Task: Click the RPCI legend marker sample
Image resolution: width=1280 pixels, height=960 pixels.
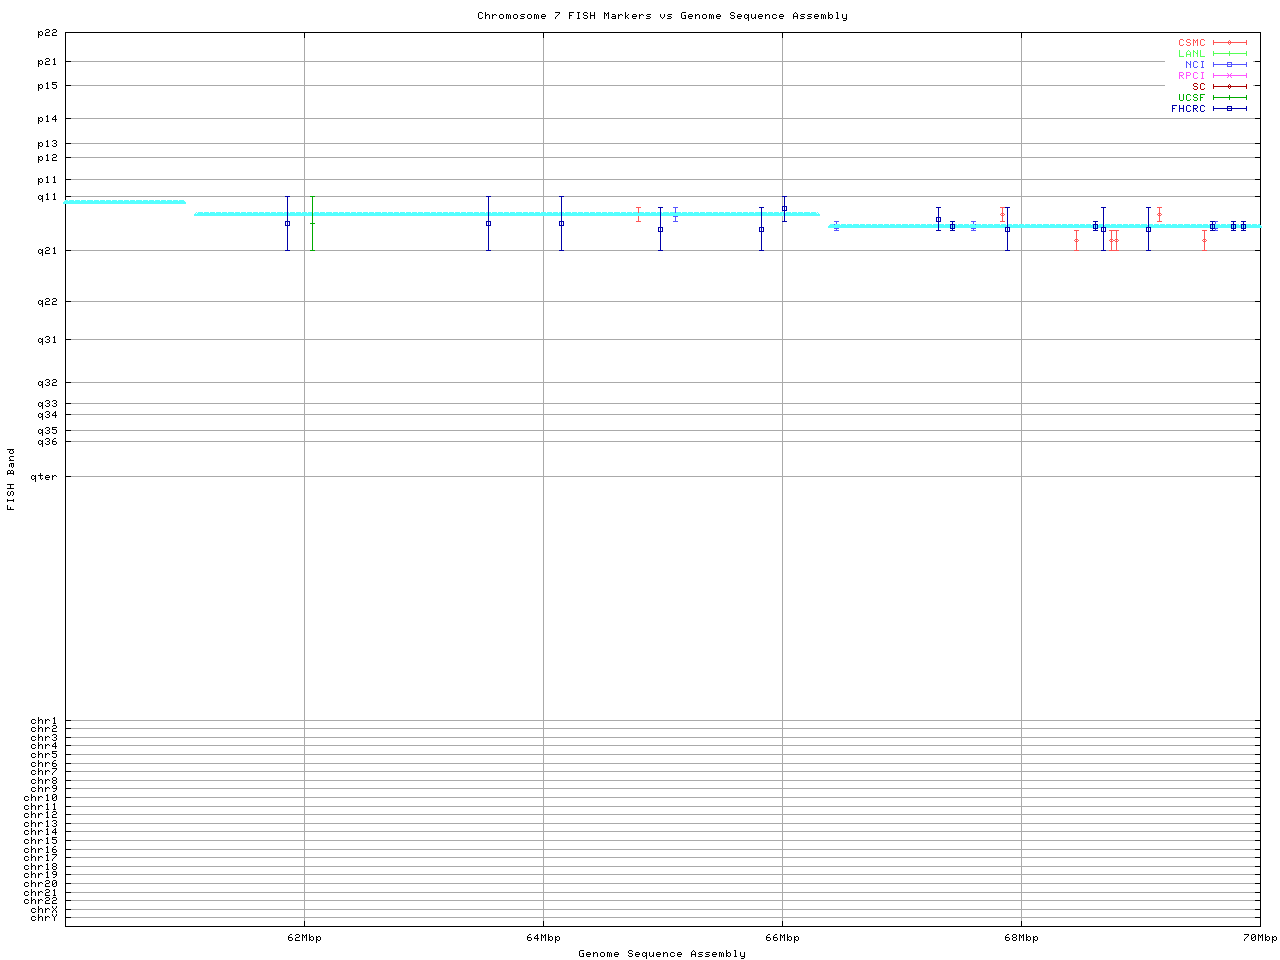Action: 1229,76
